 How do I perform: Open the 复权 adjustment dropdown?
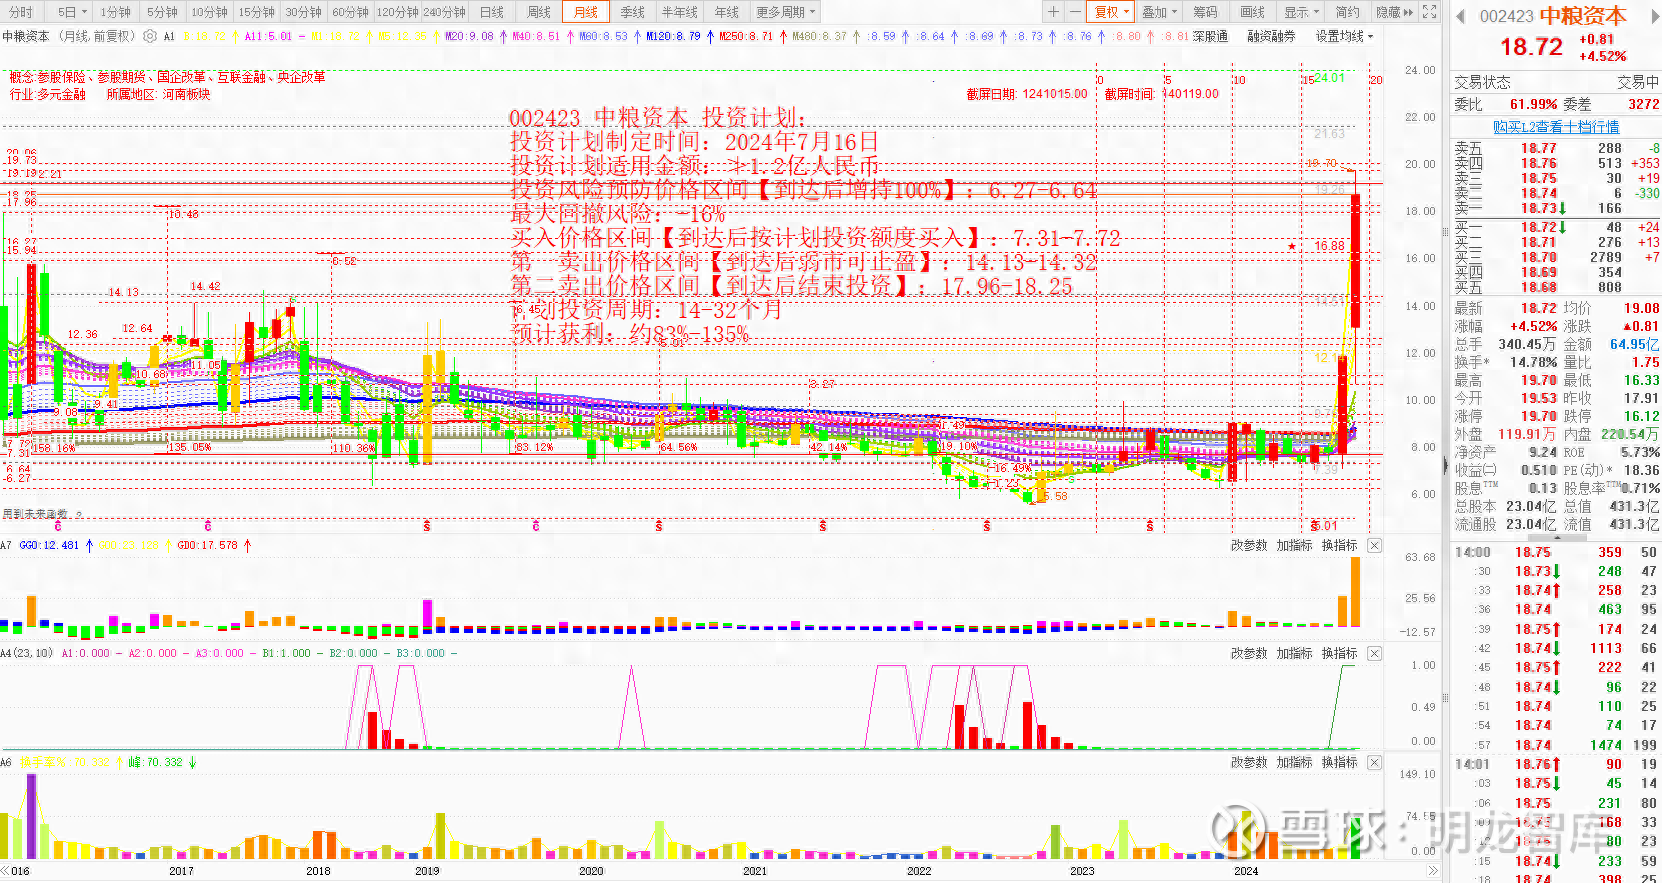coord(1112,12)
